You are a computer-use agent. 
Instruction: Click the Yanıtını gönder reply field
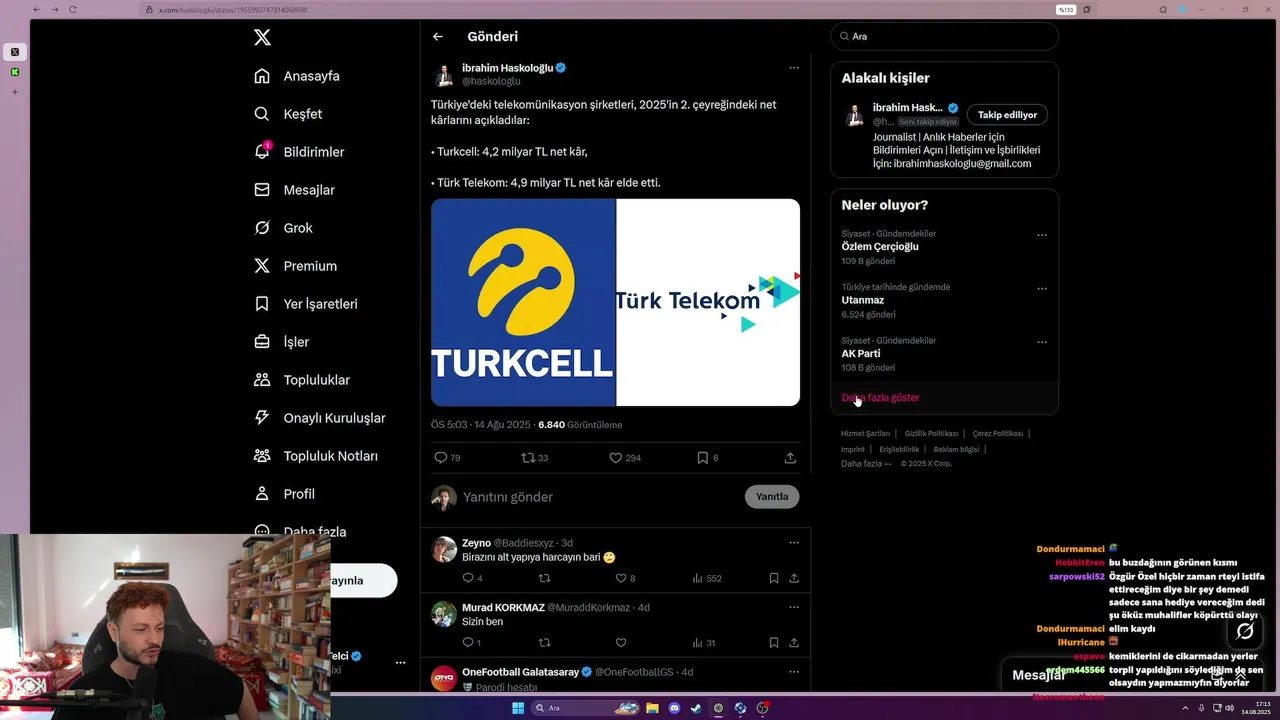[x=600, y=497]
